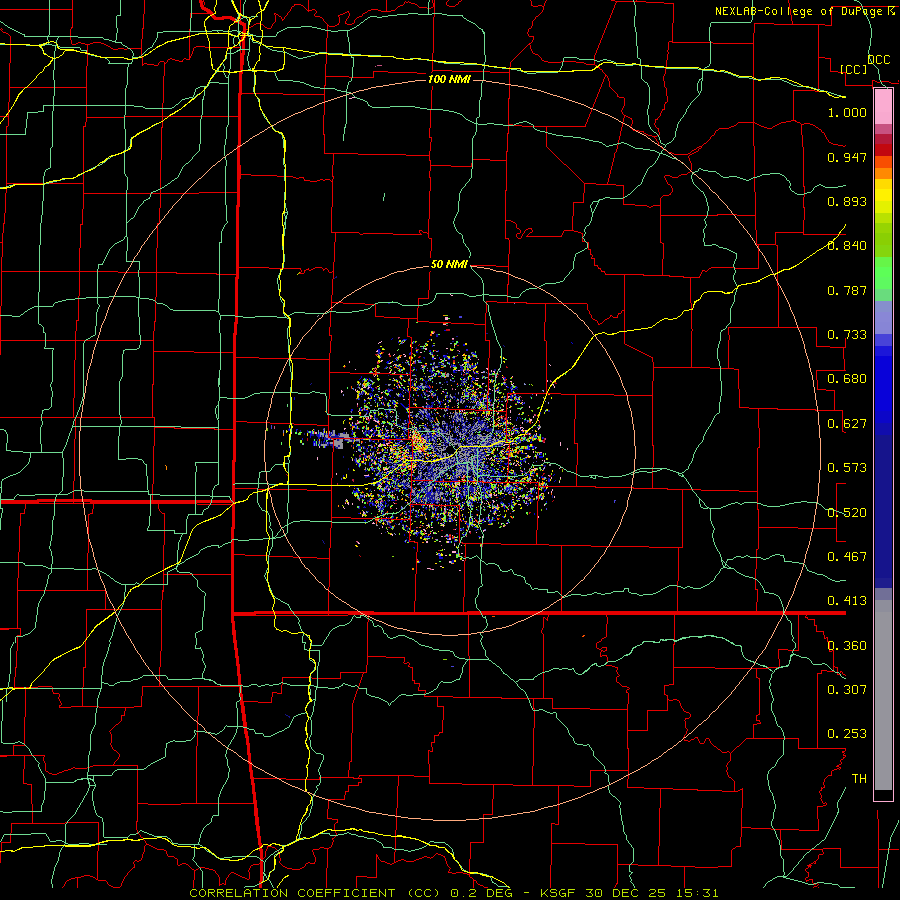Screen dimensions: 900x900
Task: Click the bright green segment of the color bar
Action: click(x=883, y=273)
